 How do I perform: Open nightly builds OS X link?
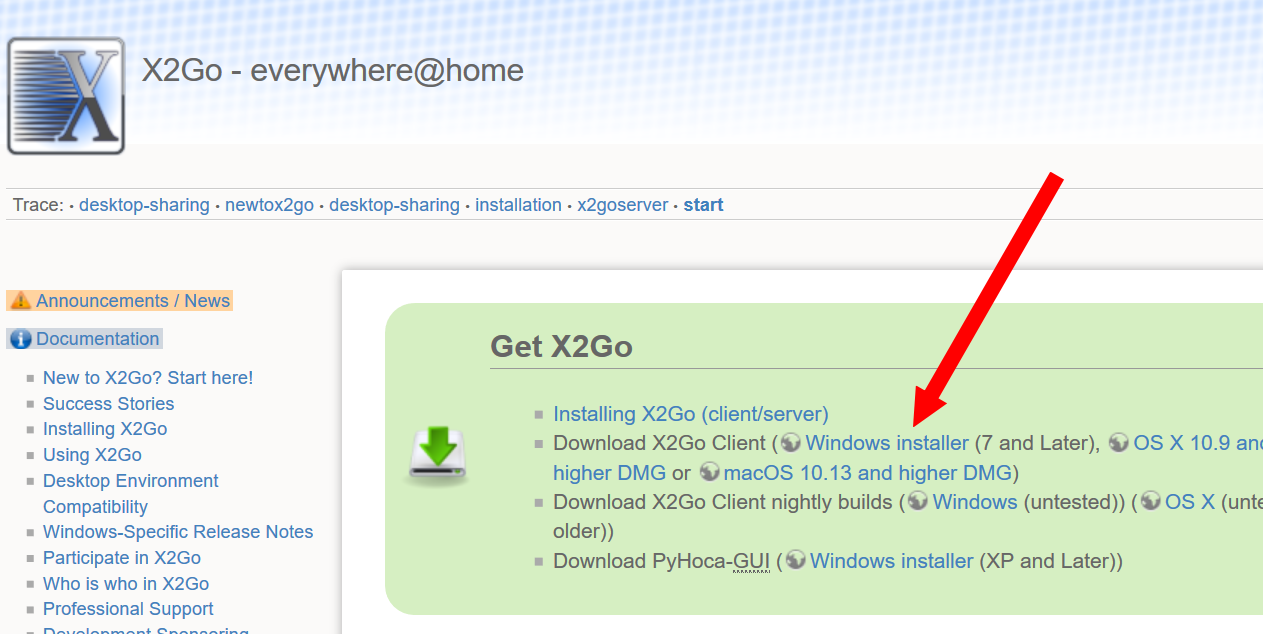point(1190,502)
